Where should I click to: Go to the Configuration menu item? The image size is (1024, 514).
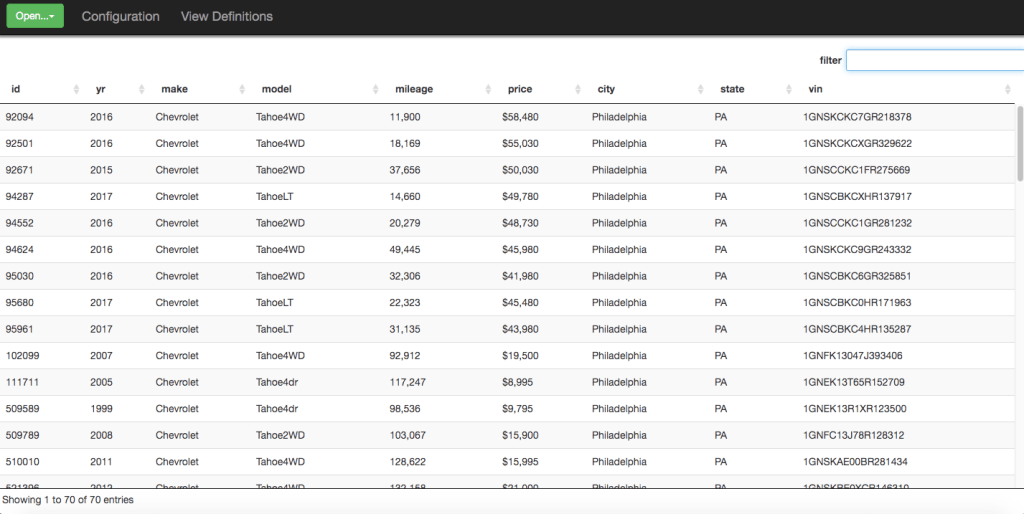coord(120,16)
